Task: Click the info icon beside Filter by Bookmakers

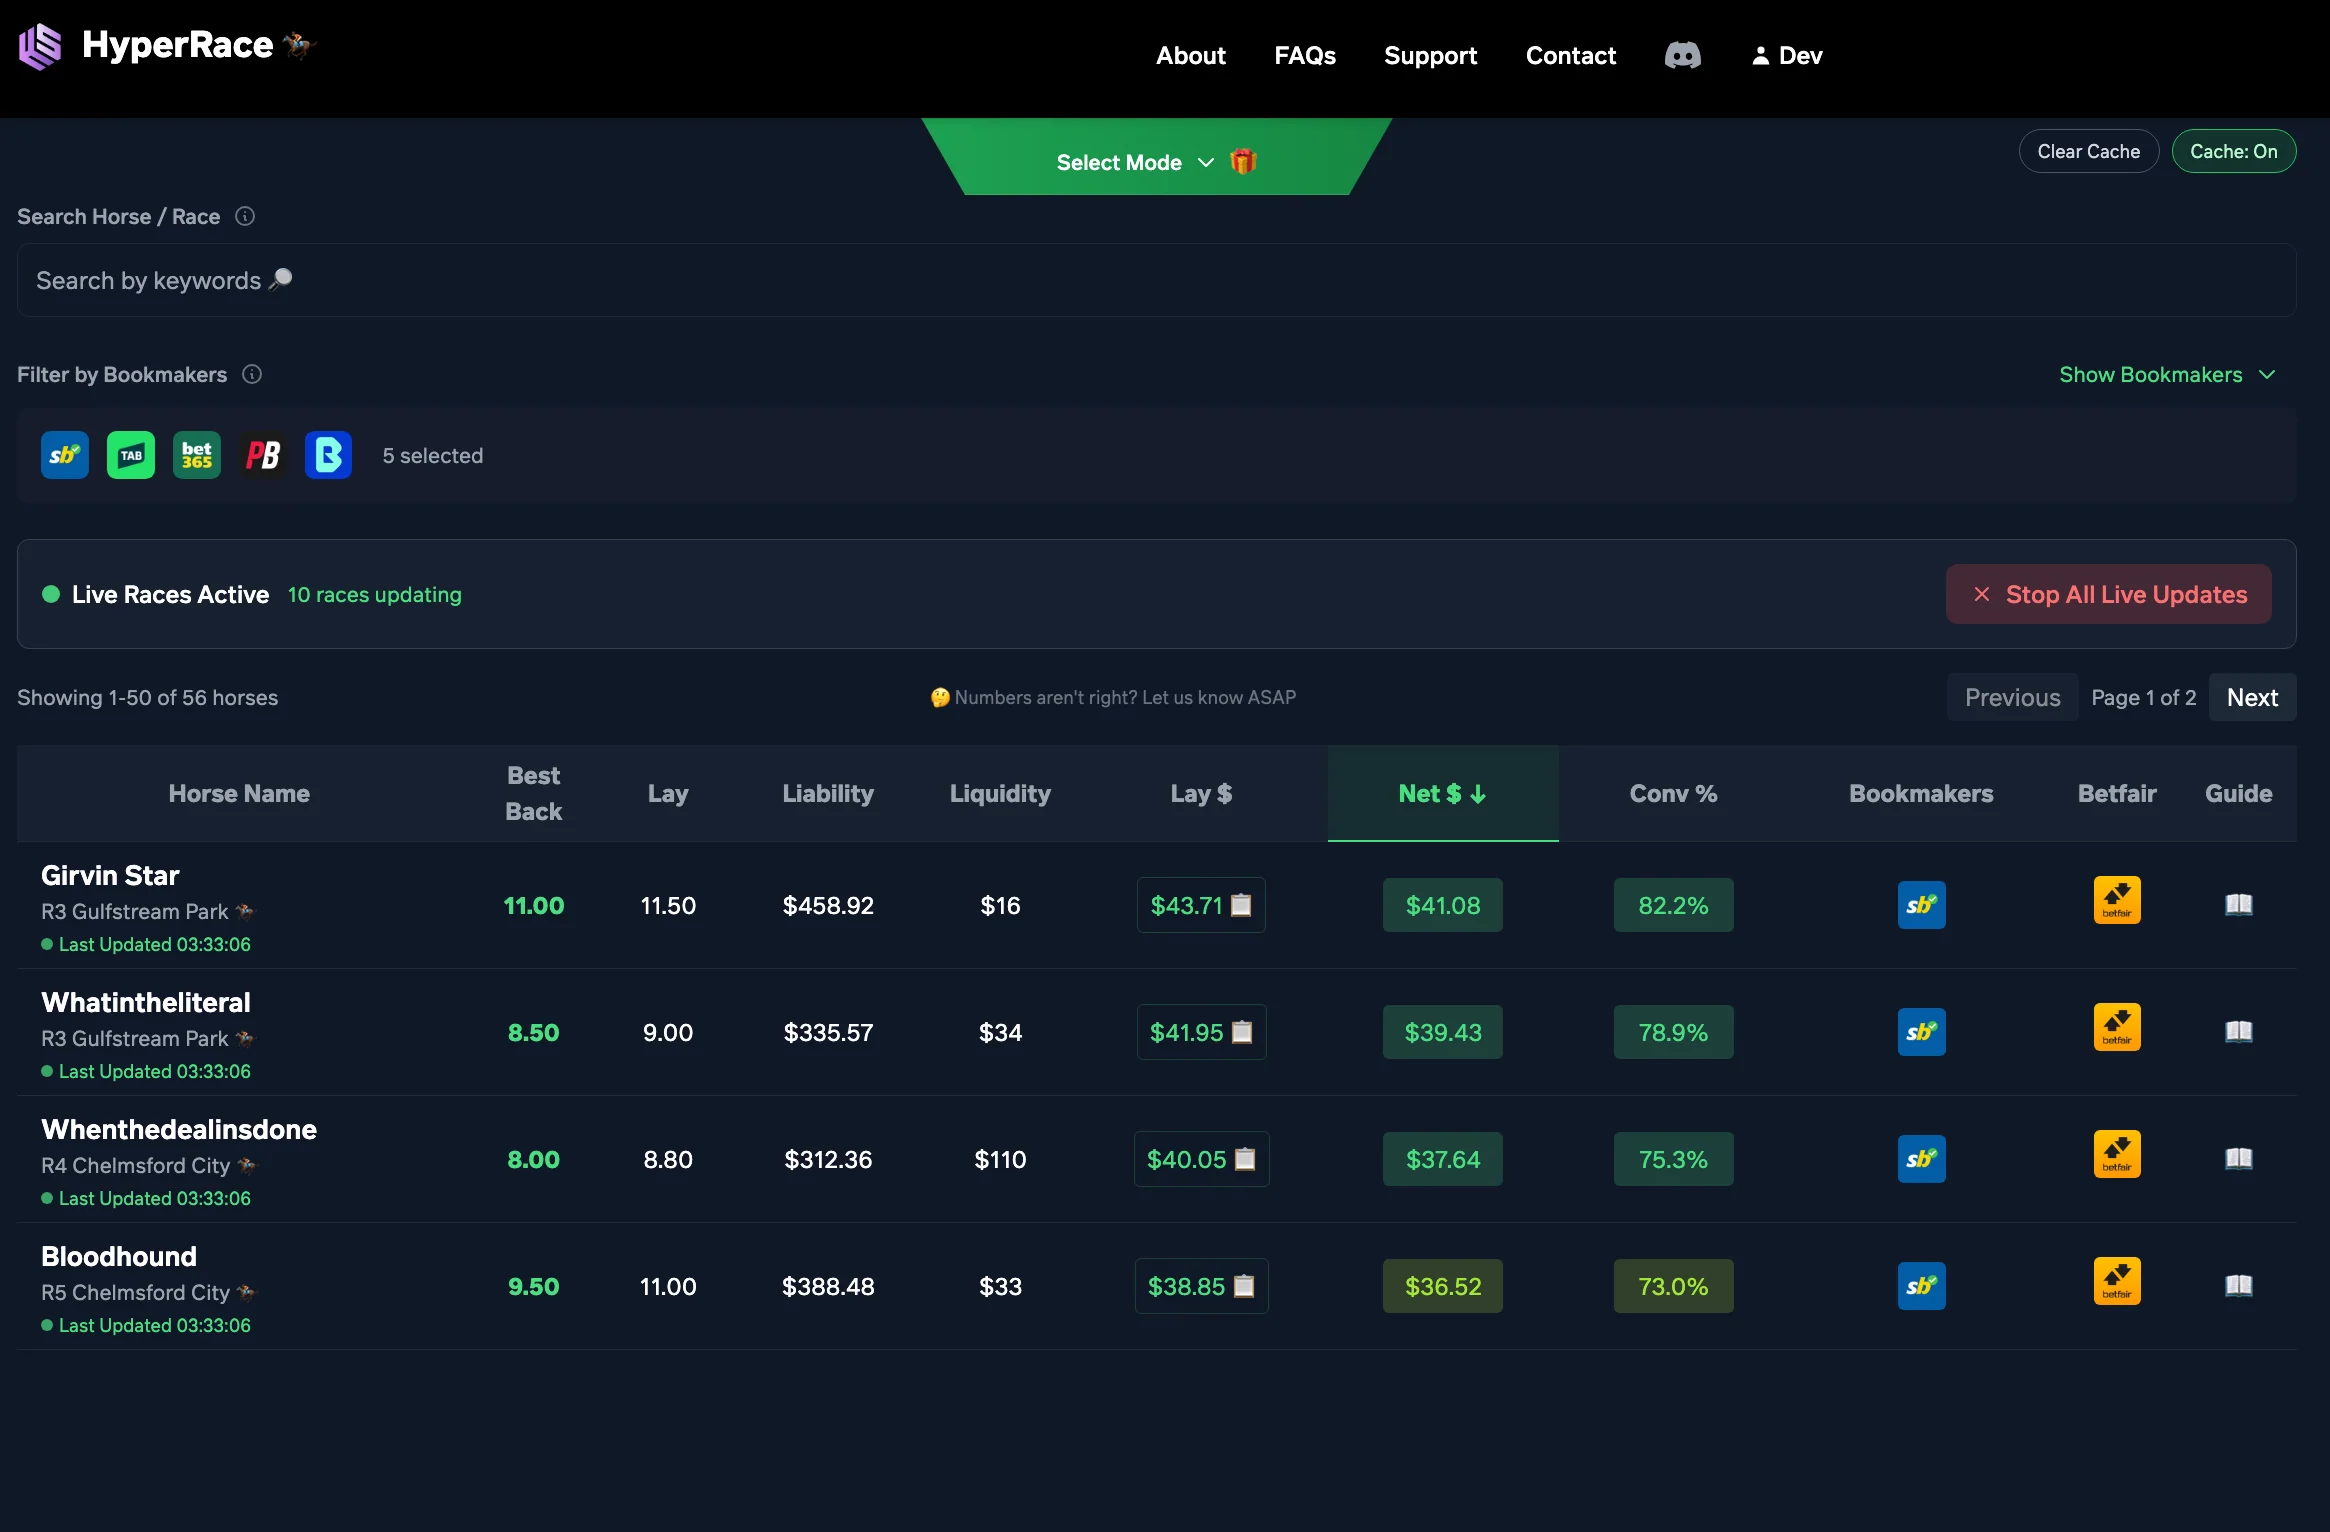Action: [251, 374]
